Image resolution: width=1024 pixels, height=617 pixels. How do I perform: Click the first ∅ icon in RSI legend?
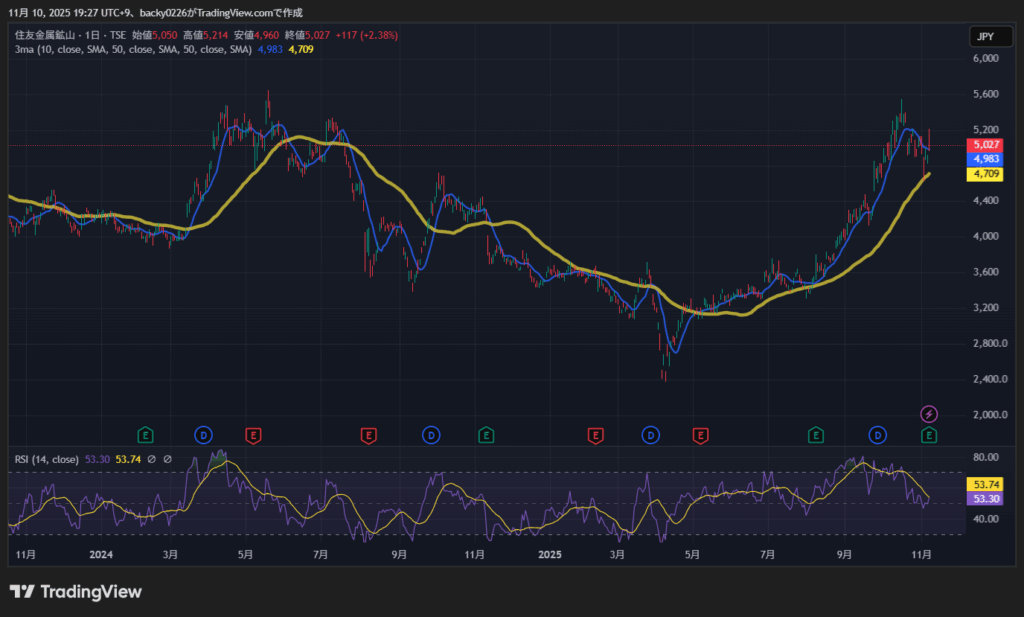(x=151, y=460)
